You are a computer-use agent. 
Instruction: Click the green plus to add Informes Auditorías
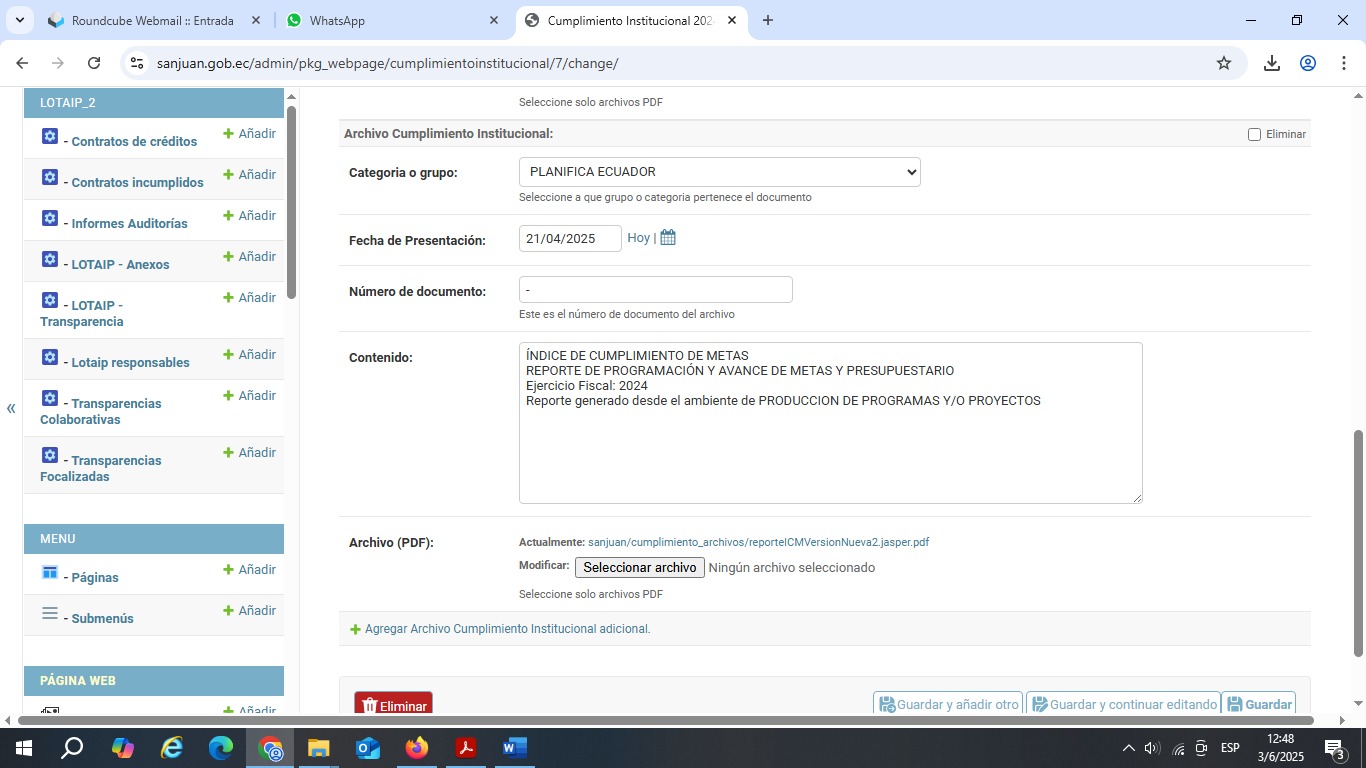pos(228,216)
